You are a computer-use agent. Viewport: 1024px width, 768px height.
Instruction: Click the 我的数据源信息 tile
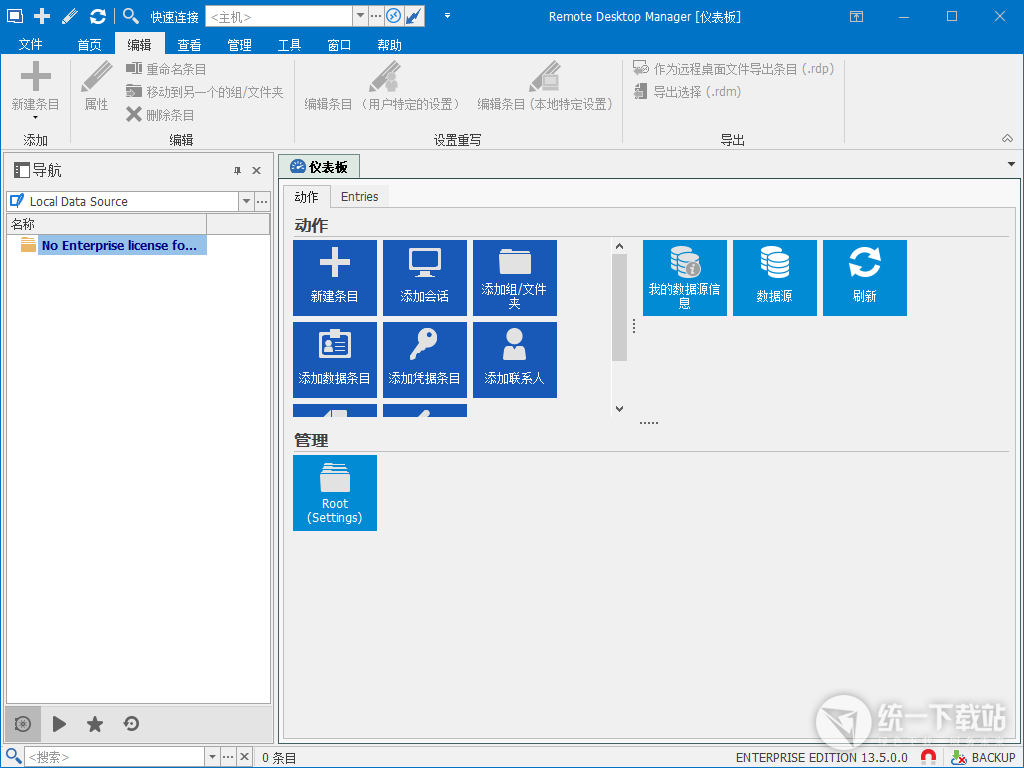[685, 278]
